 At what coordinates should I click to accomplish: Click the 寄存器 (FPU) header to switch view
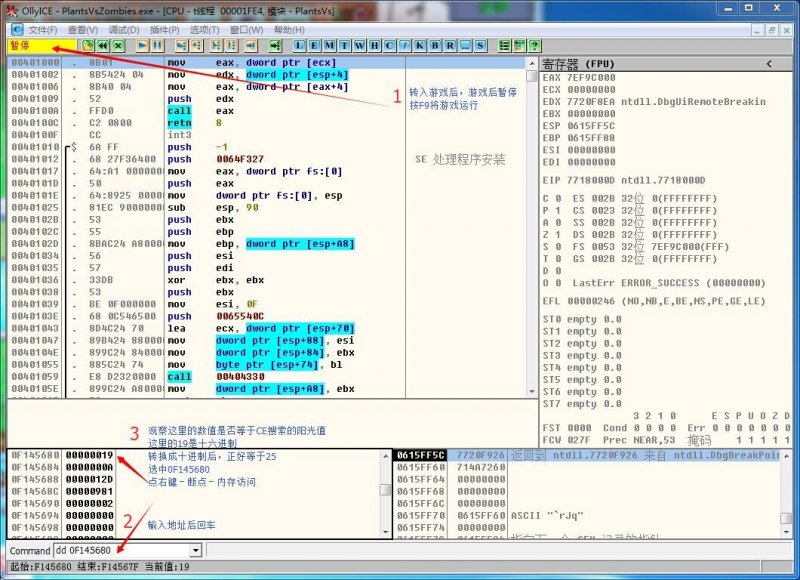click(x=579, y=64)
